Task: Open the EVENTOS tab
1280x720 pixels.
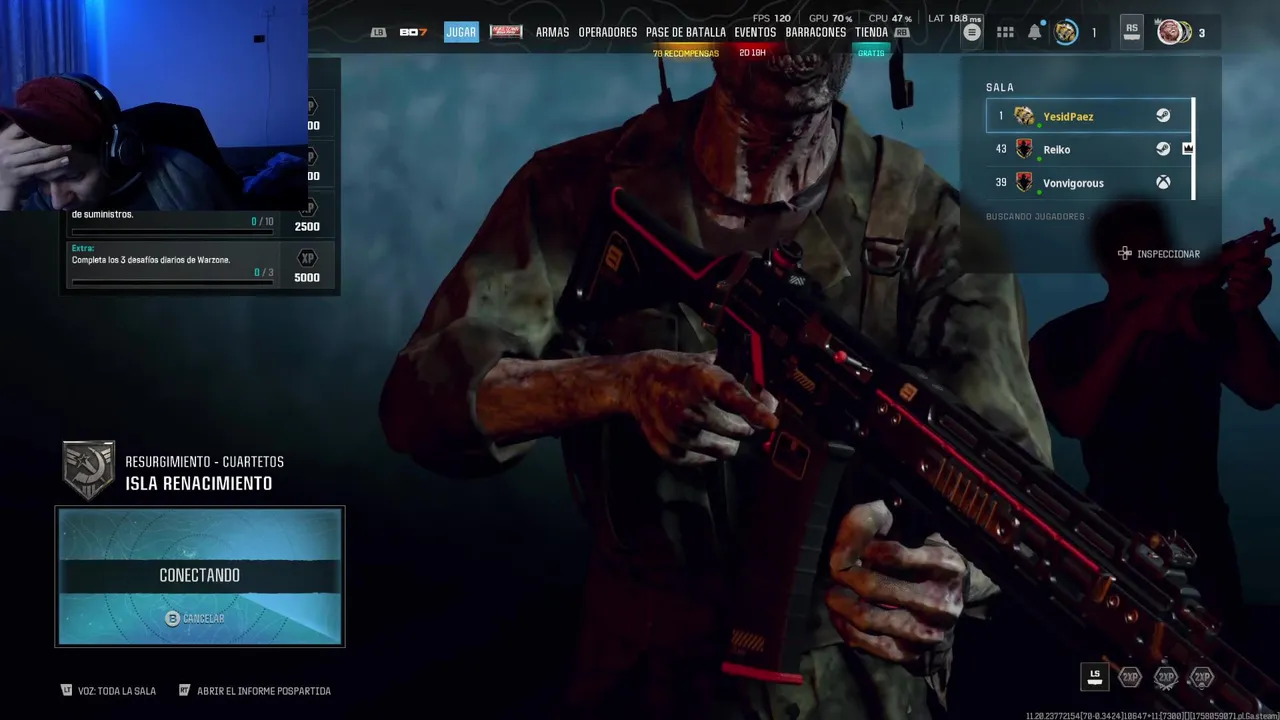Action: click(x=755, y=32)
